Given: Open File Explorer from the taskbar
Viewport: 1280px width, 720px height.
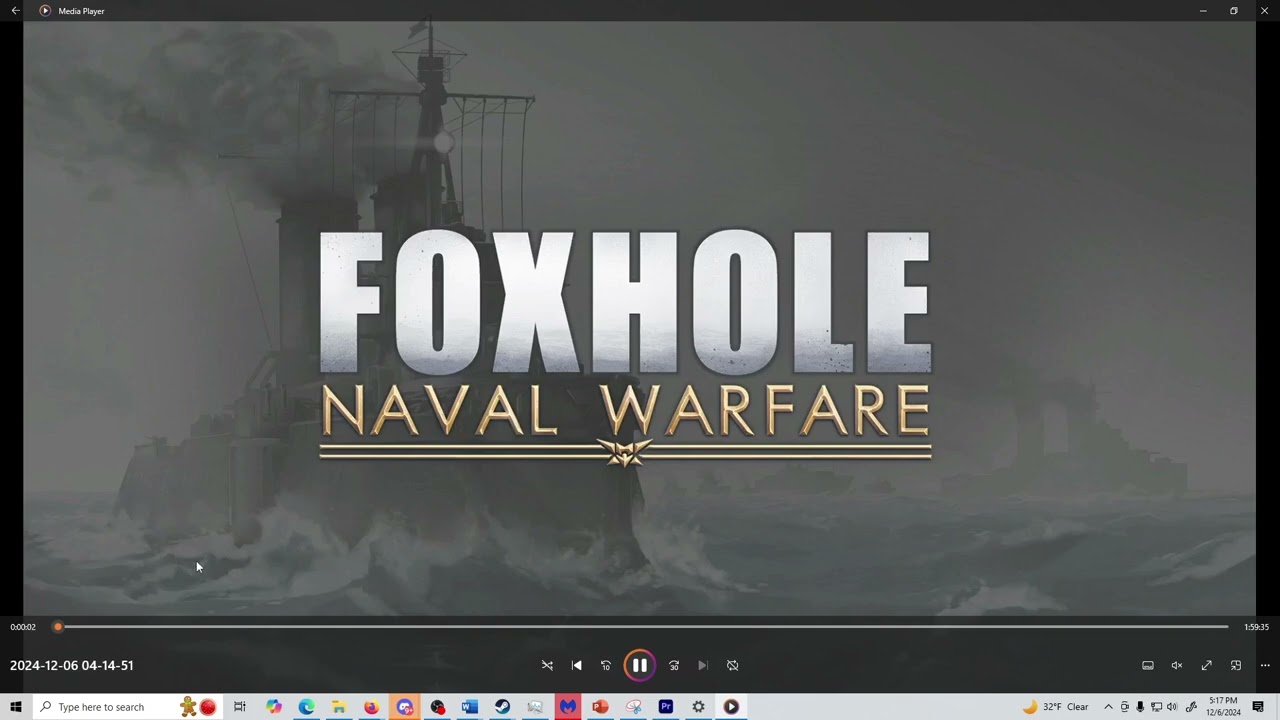Looking at the screenshot, I should [339, 707].
